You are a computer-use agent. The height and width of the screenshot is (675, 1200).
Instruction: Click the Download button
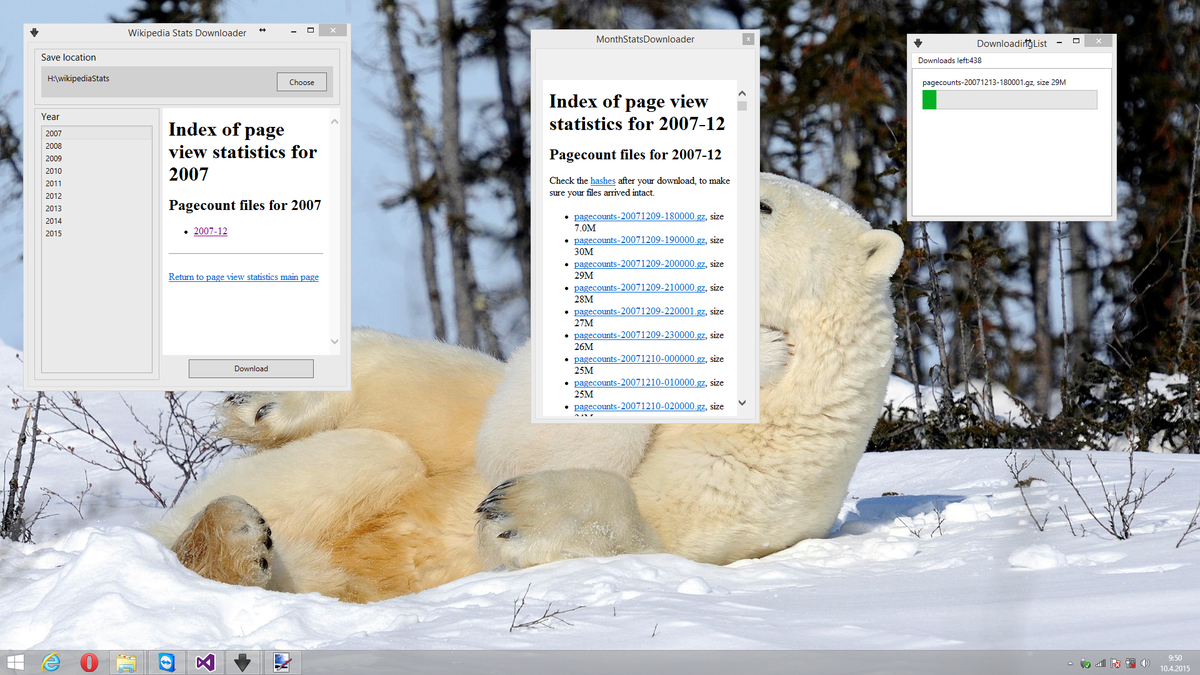(251, 368)
